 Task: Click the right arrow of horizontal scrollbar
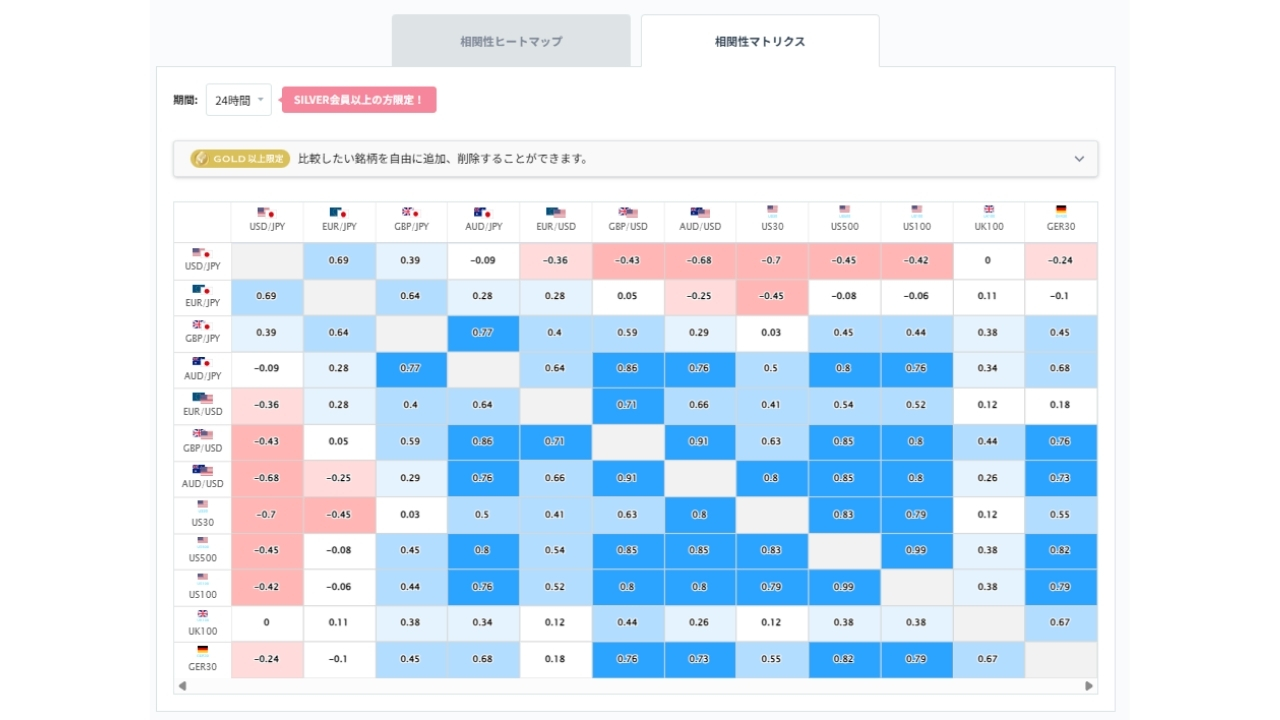point(1089,686)
